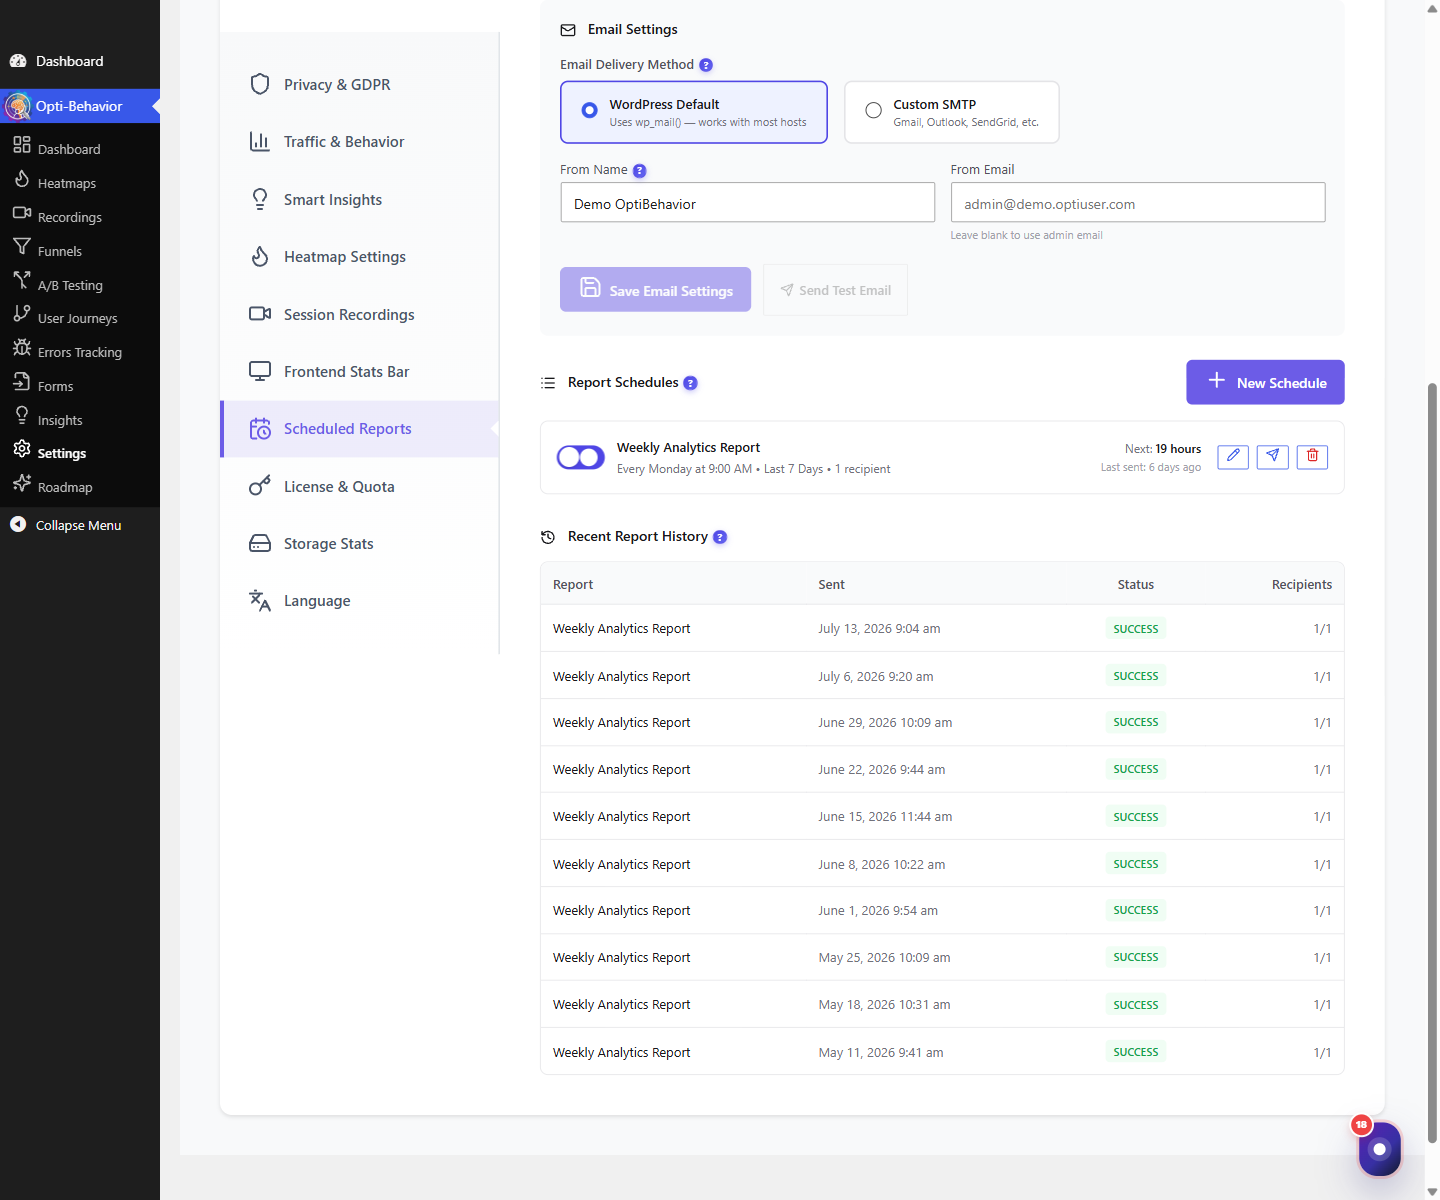Toggle the Weekly Analytics Report schedule switch
Viewport: 1440px width, 1200px height.
pos(581,457)
